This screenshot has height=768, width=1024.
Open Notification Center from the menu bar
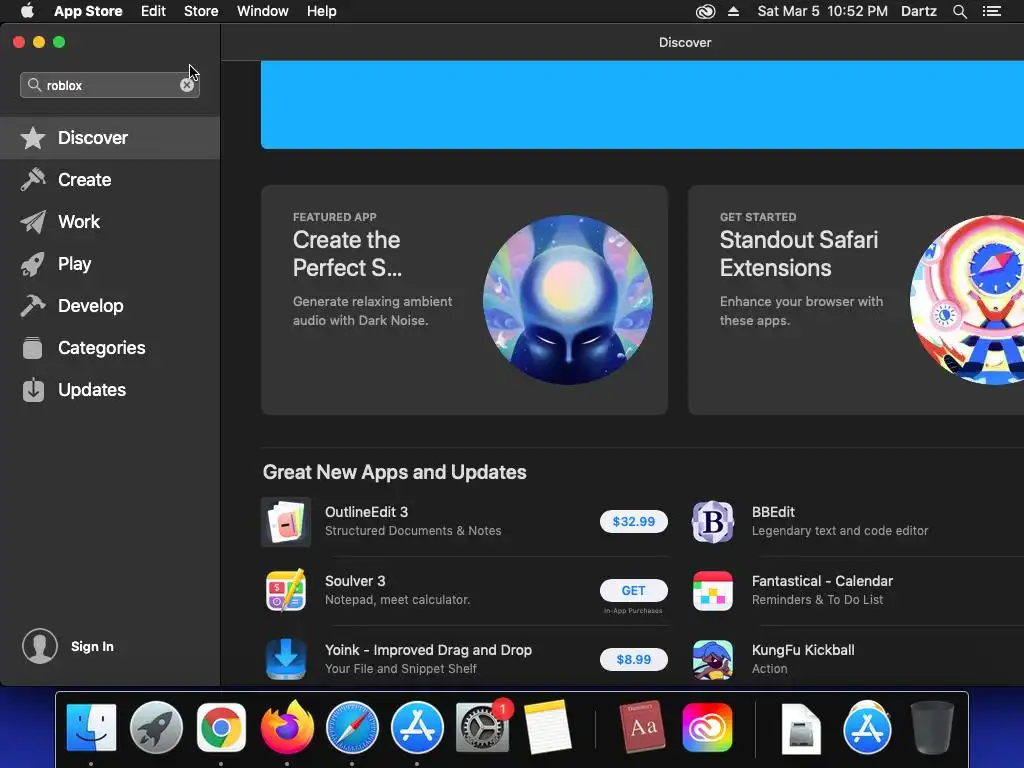[x=992, y=11]
